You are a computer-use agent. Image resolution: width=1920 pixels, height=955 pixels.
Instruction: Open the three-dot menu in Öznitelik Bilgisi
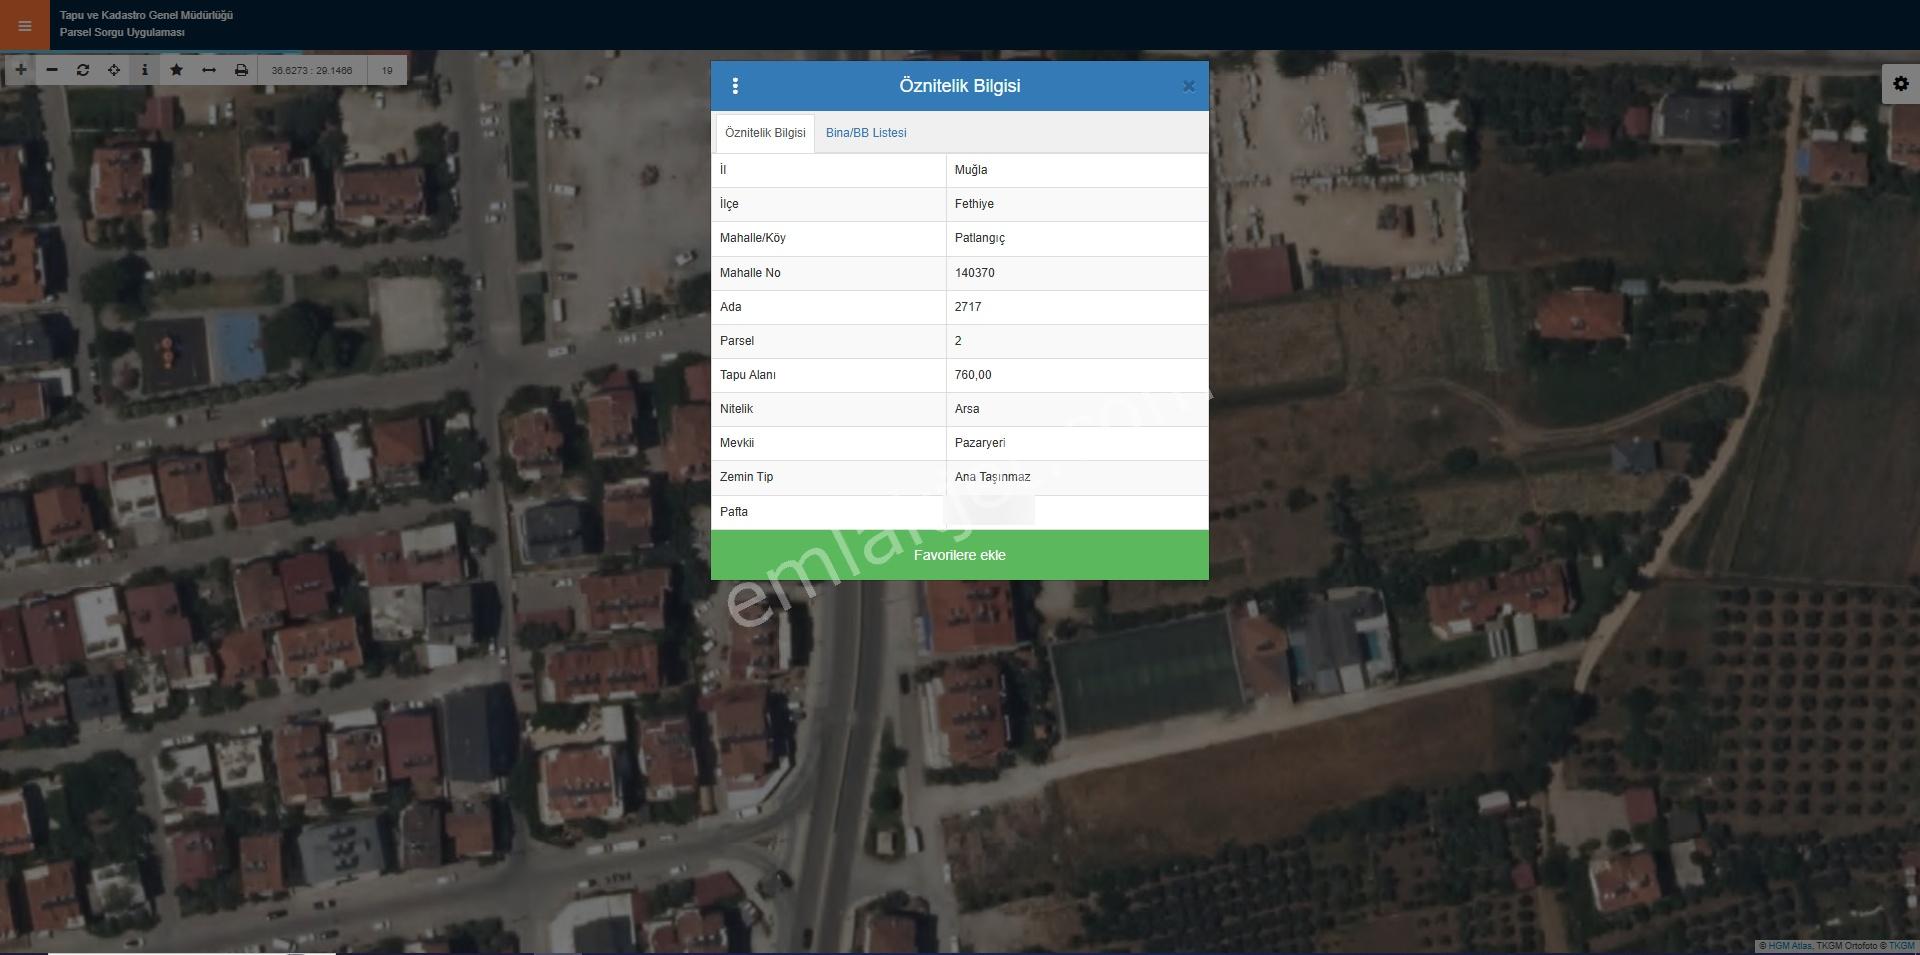[735, 86]
